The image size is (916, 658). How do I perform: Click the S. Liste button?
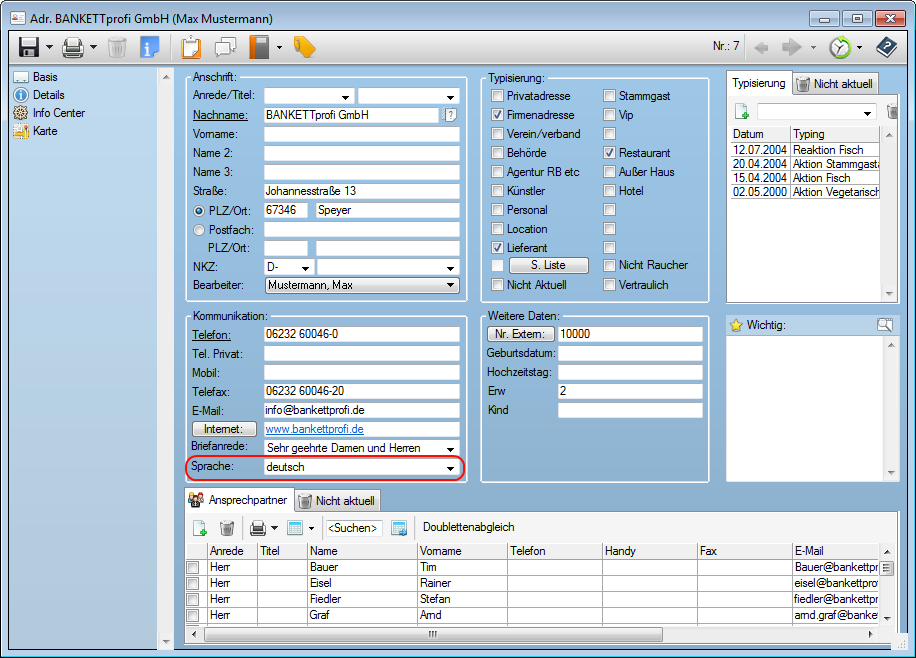[548, 265]
